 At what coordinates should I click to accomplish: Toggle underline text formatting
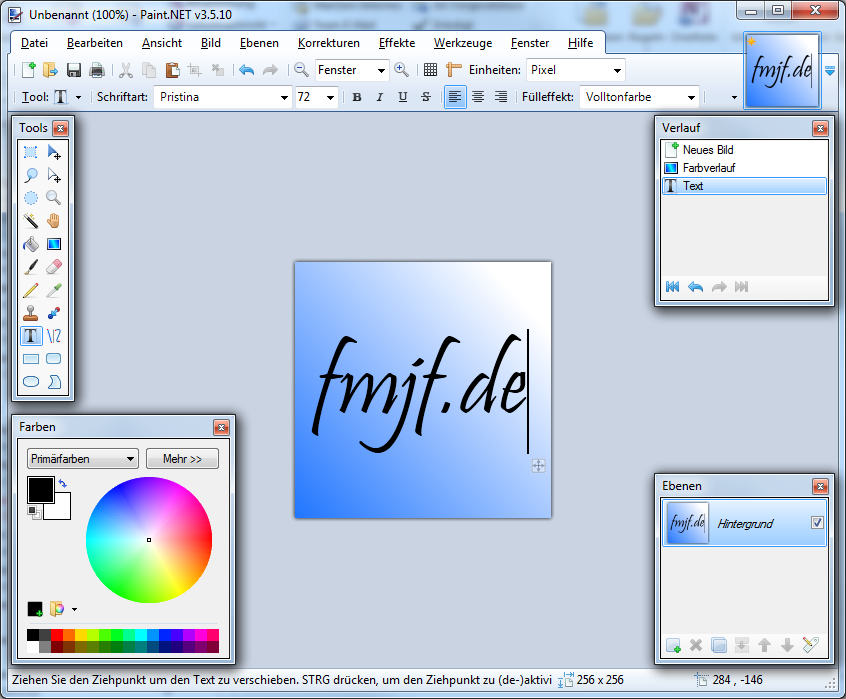402,97
